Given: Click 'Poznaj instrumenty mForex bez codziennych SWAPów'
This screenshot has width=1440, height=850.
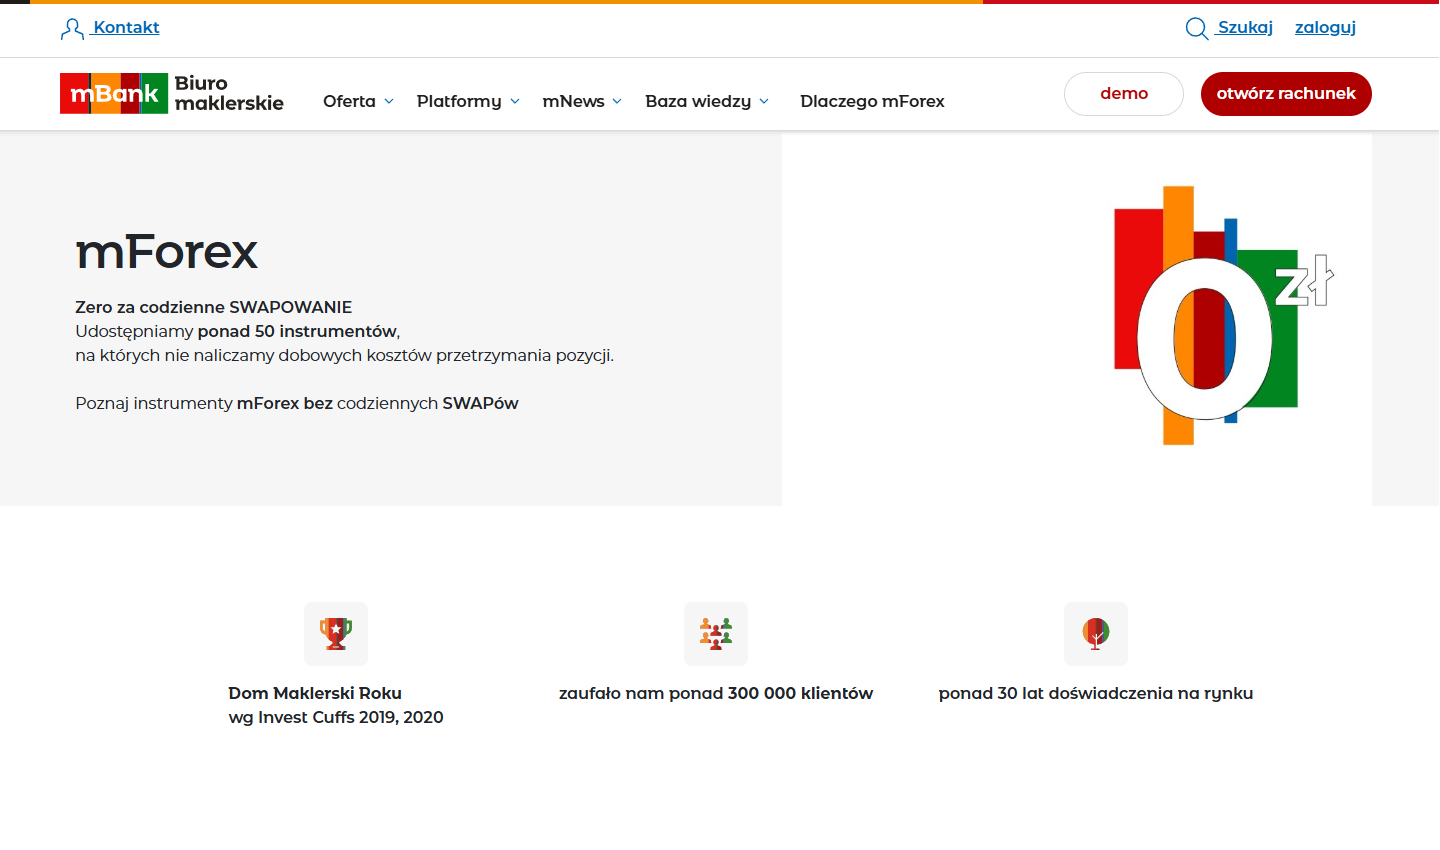Looking at the screenshot, I should [297, 403].
